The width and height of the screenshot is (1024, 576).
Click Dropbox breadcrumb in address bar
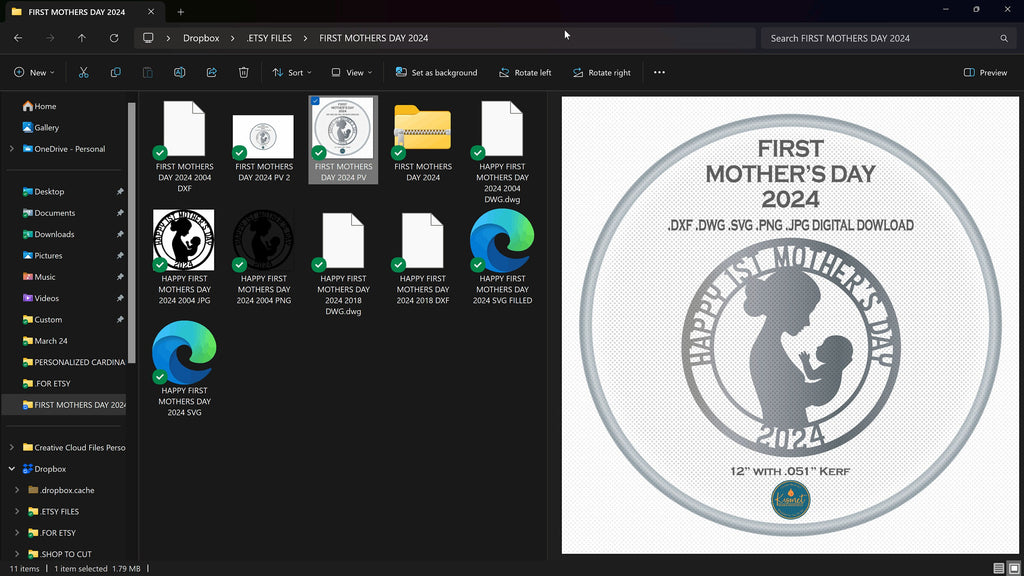pyautogui.click(x=201, y=39)
